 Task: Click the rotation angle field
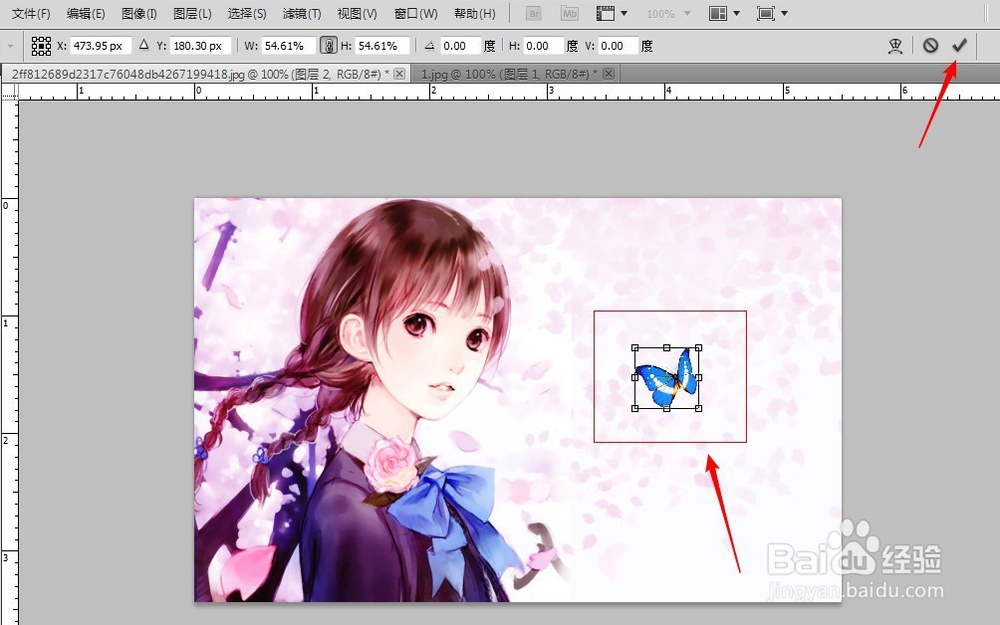pyautogui.click(x=459, y=46)
